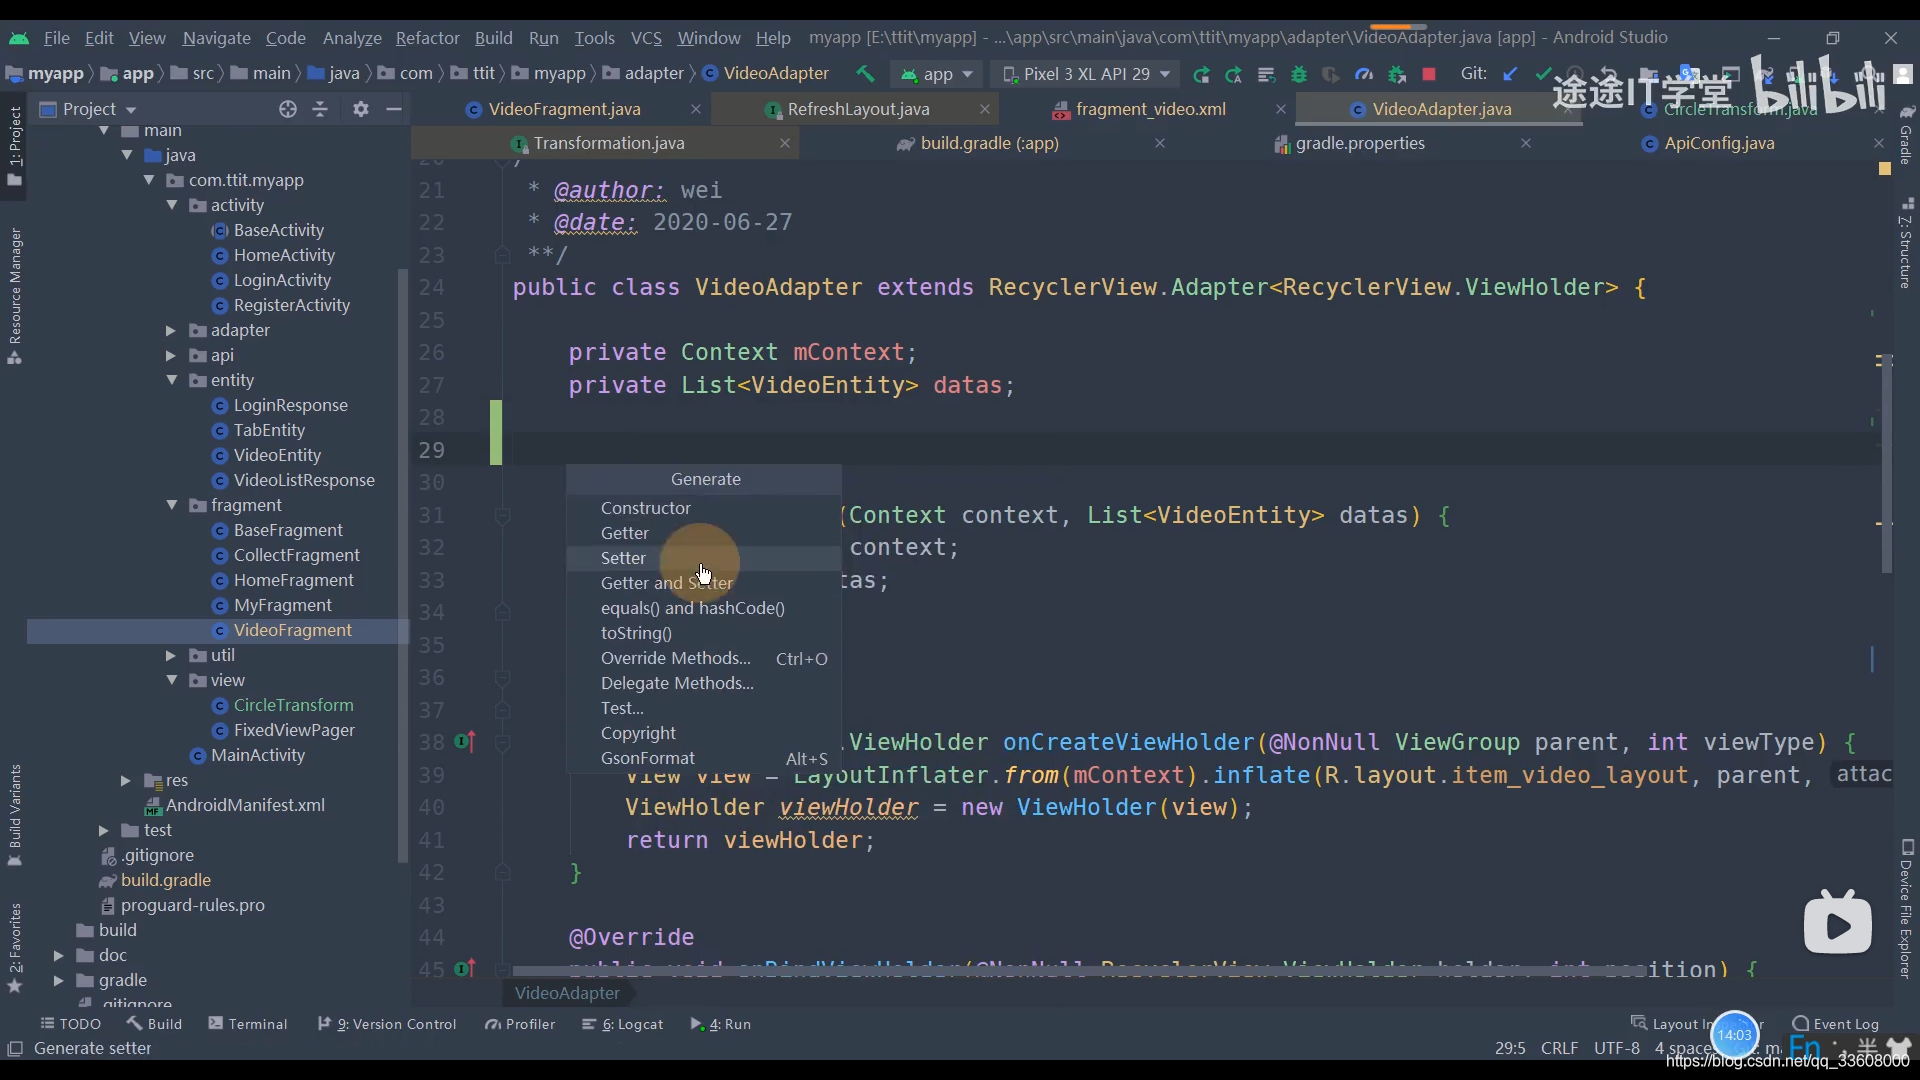
Task: Close the Transformation.java tab
Action: coord(785,143)
